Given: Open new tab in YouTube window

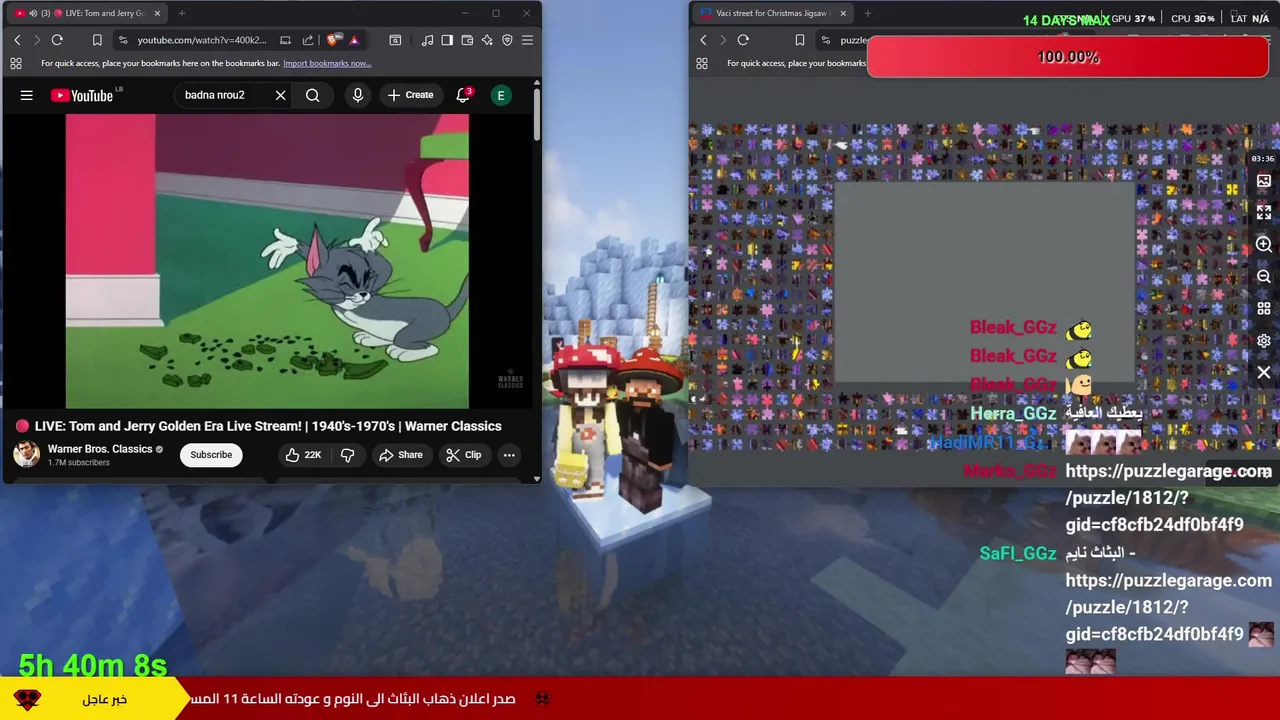Looking at the screenshot, I should click(x=182, y=13).
